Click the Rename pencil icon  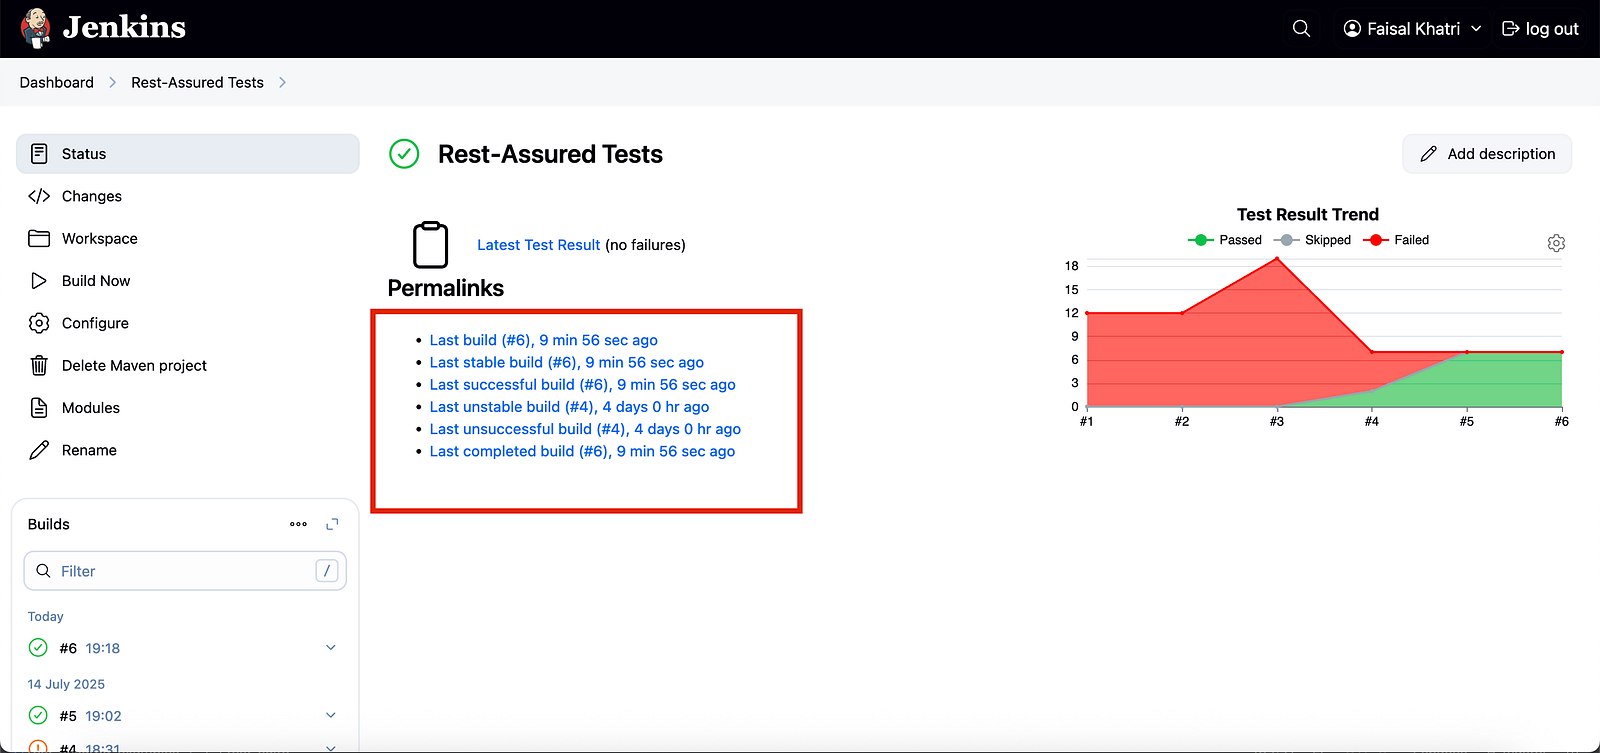coord(39,450)
